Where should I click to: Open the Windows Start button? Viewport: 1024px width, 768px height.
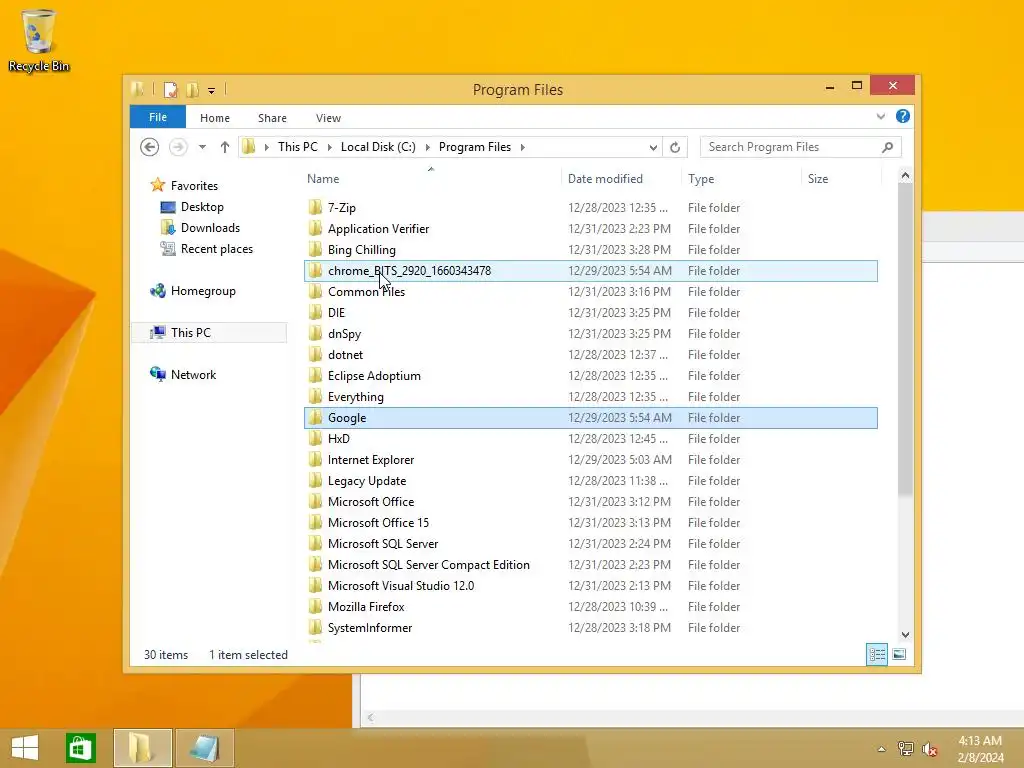pyautogui.click(x=25, y=748)
